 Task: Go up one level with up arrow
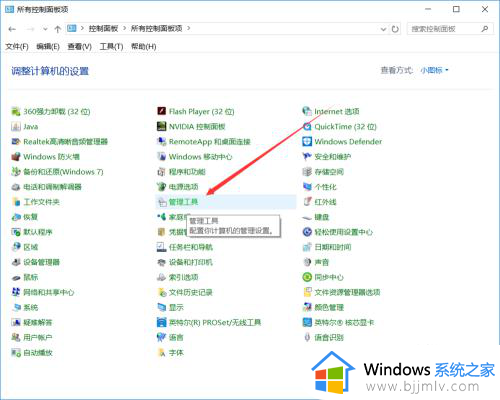point(58,29)
